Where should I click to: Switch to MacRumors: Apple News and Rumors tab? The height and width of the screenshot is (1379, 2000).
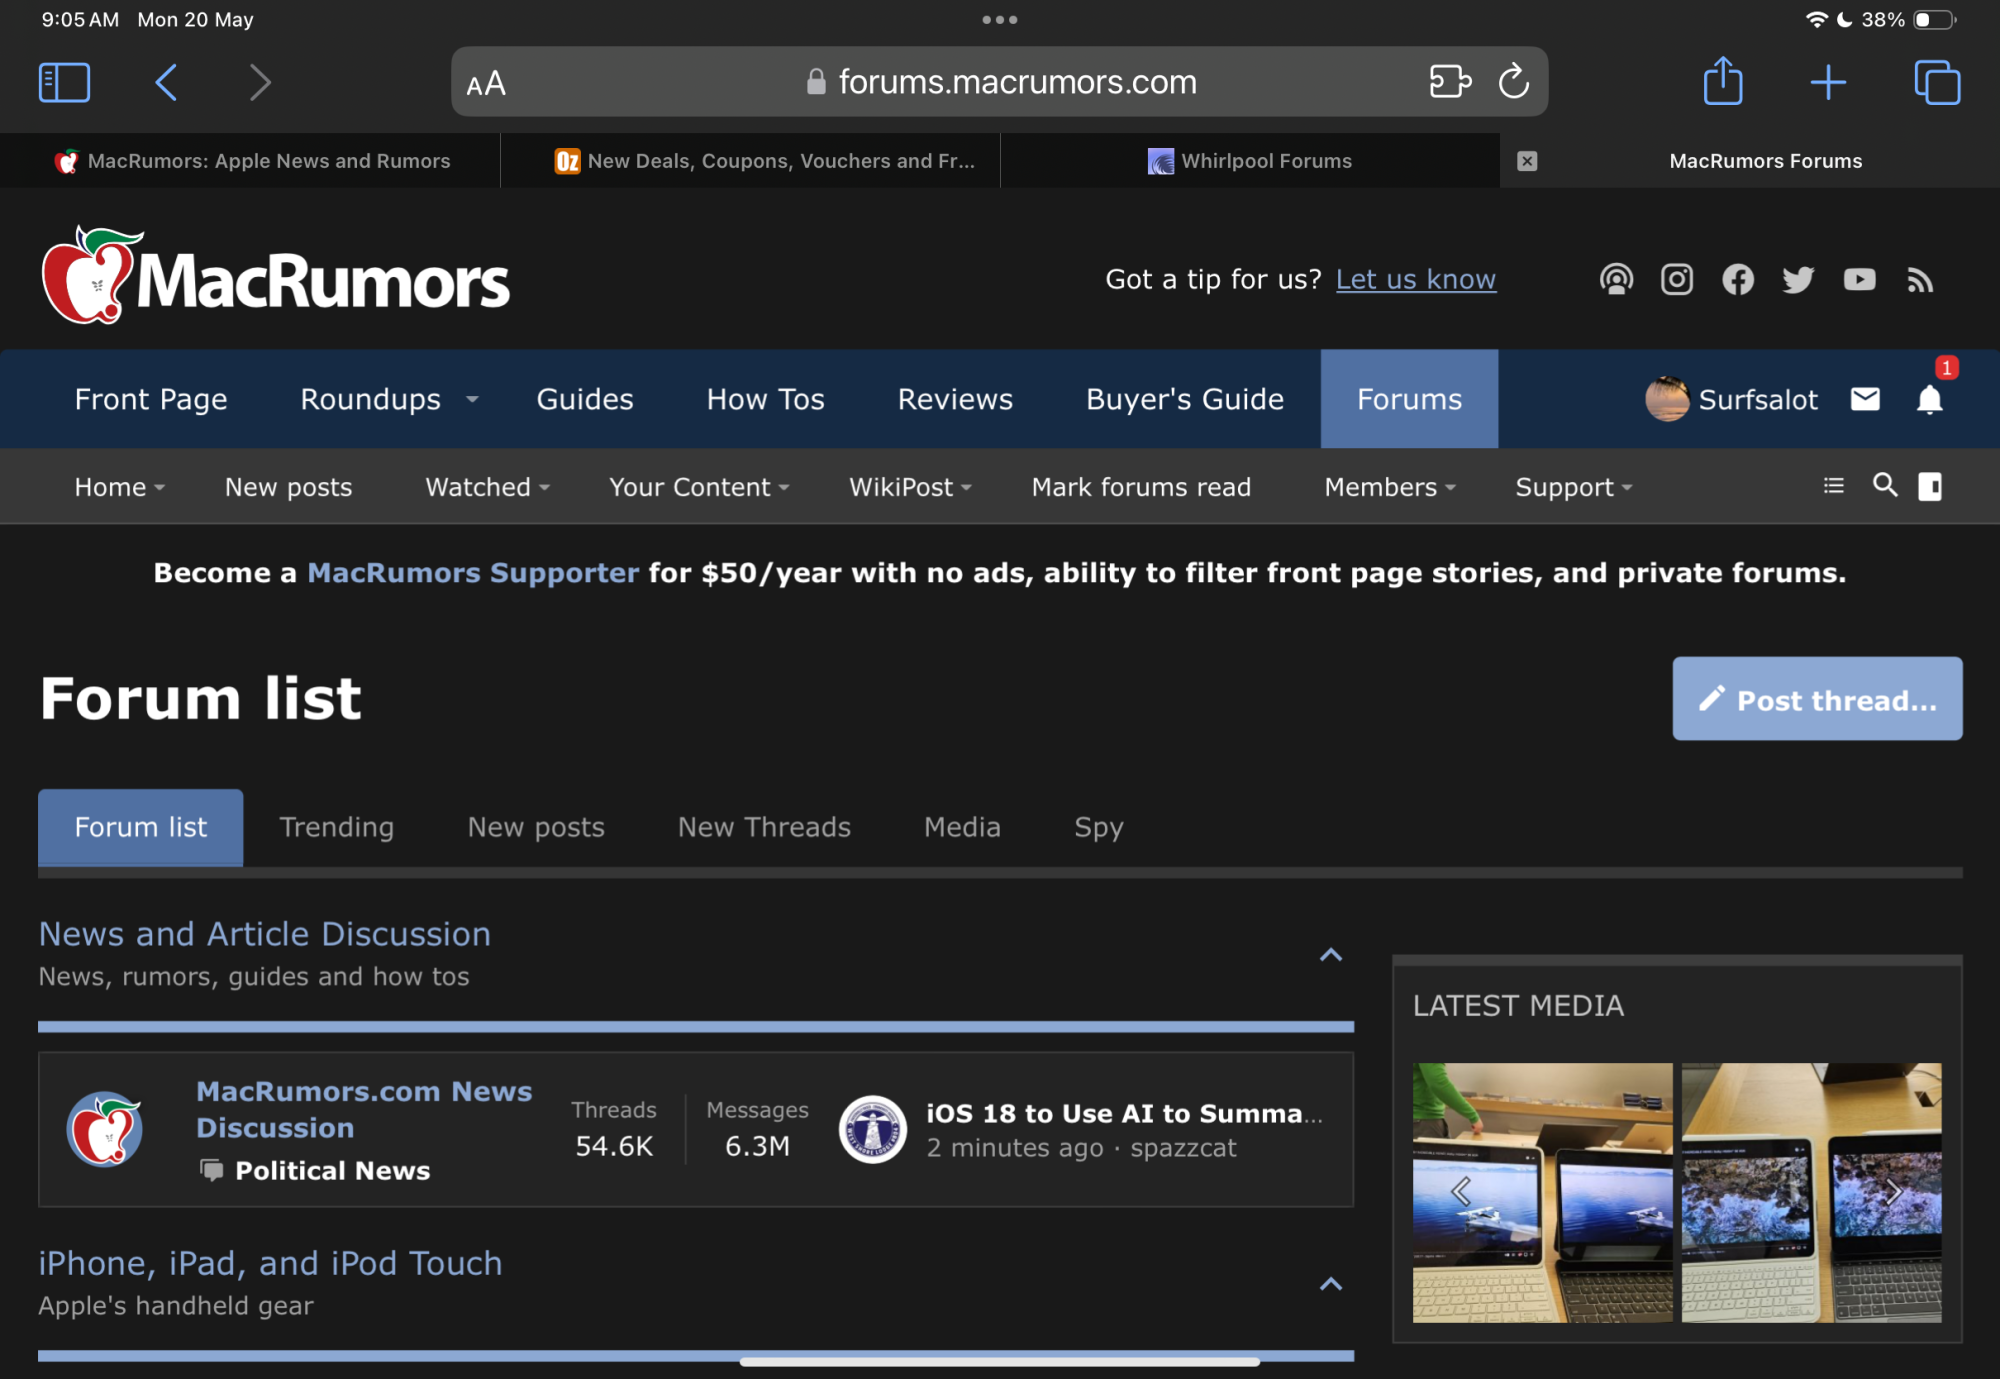[x=250, y=161]
